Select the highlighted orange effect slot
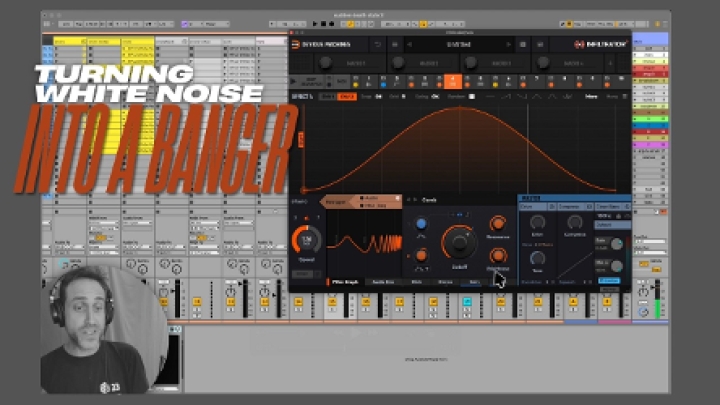 (453, 81)
